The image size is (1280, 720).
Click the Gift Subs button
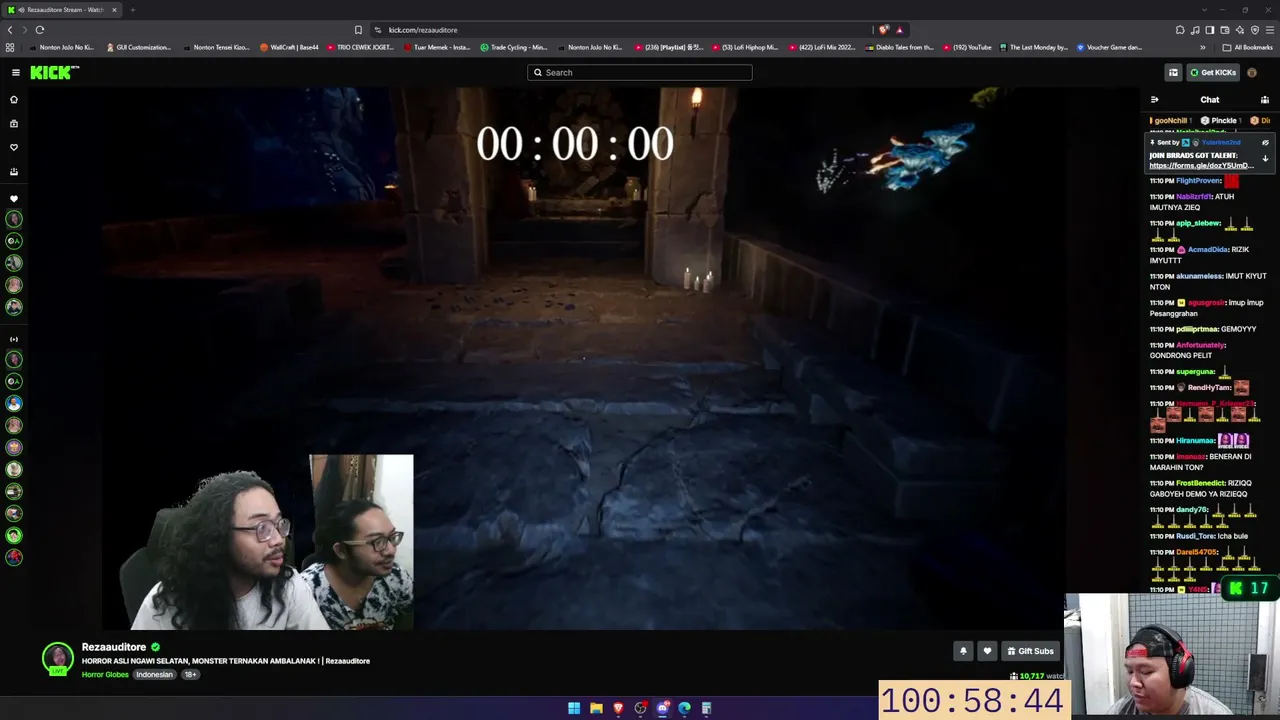pos(1030,651)
